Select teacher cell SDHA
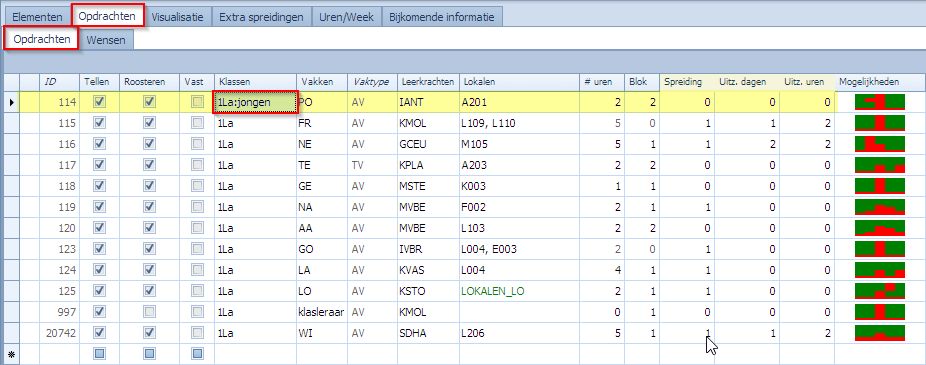Image resolution: width=926 pixels, height=365 pixels. point(428,333)
